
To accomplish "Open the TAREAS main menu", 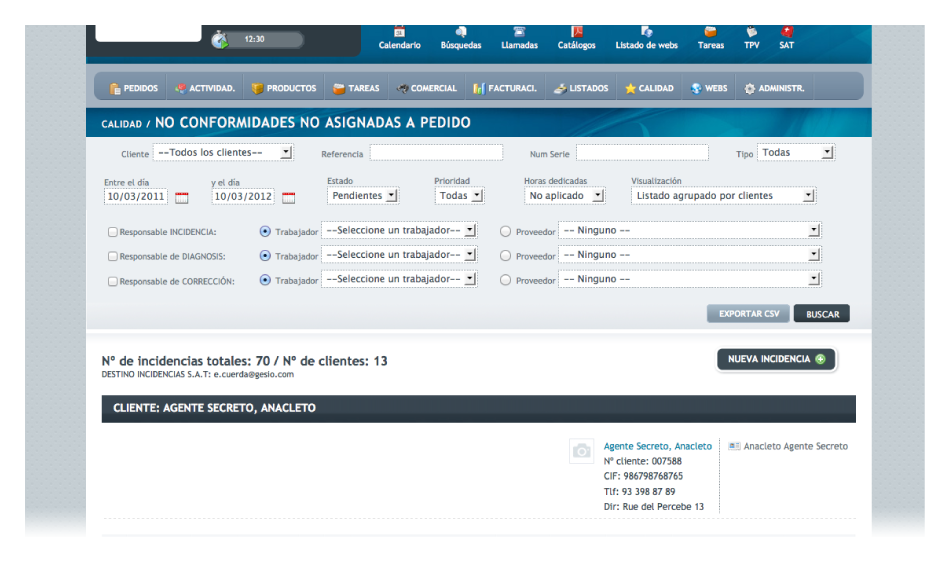I will [356, 88].
